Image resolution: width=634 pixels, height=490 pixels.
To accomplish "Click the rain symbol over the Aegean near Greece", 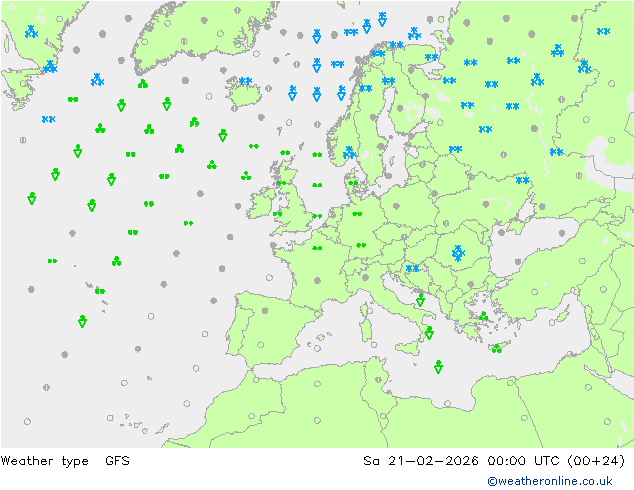I will point(484,316).
